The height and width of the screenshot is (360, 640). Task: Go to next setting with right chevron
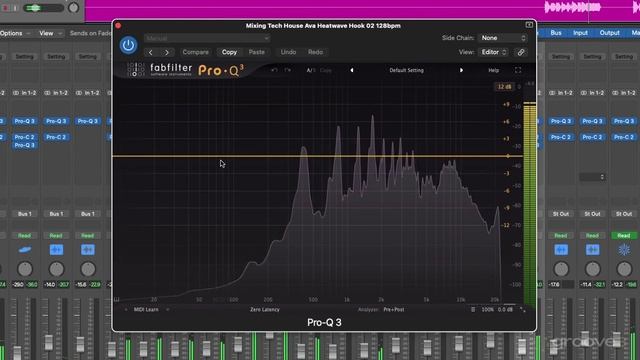[x=167, y=52]
